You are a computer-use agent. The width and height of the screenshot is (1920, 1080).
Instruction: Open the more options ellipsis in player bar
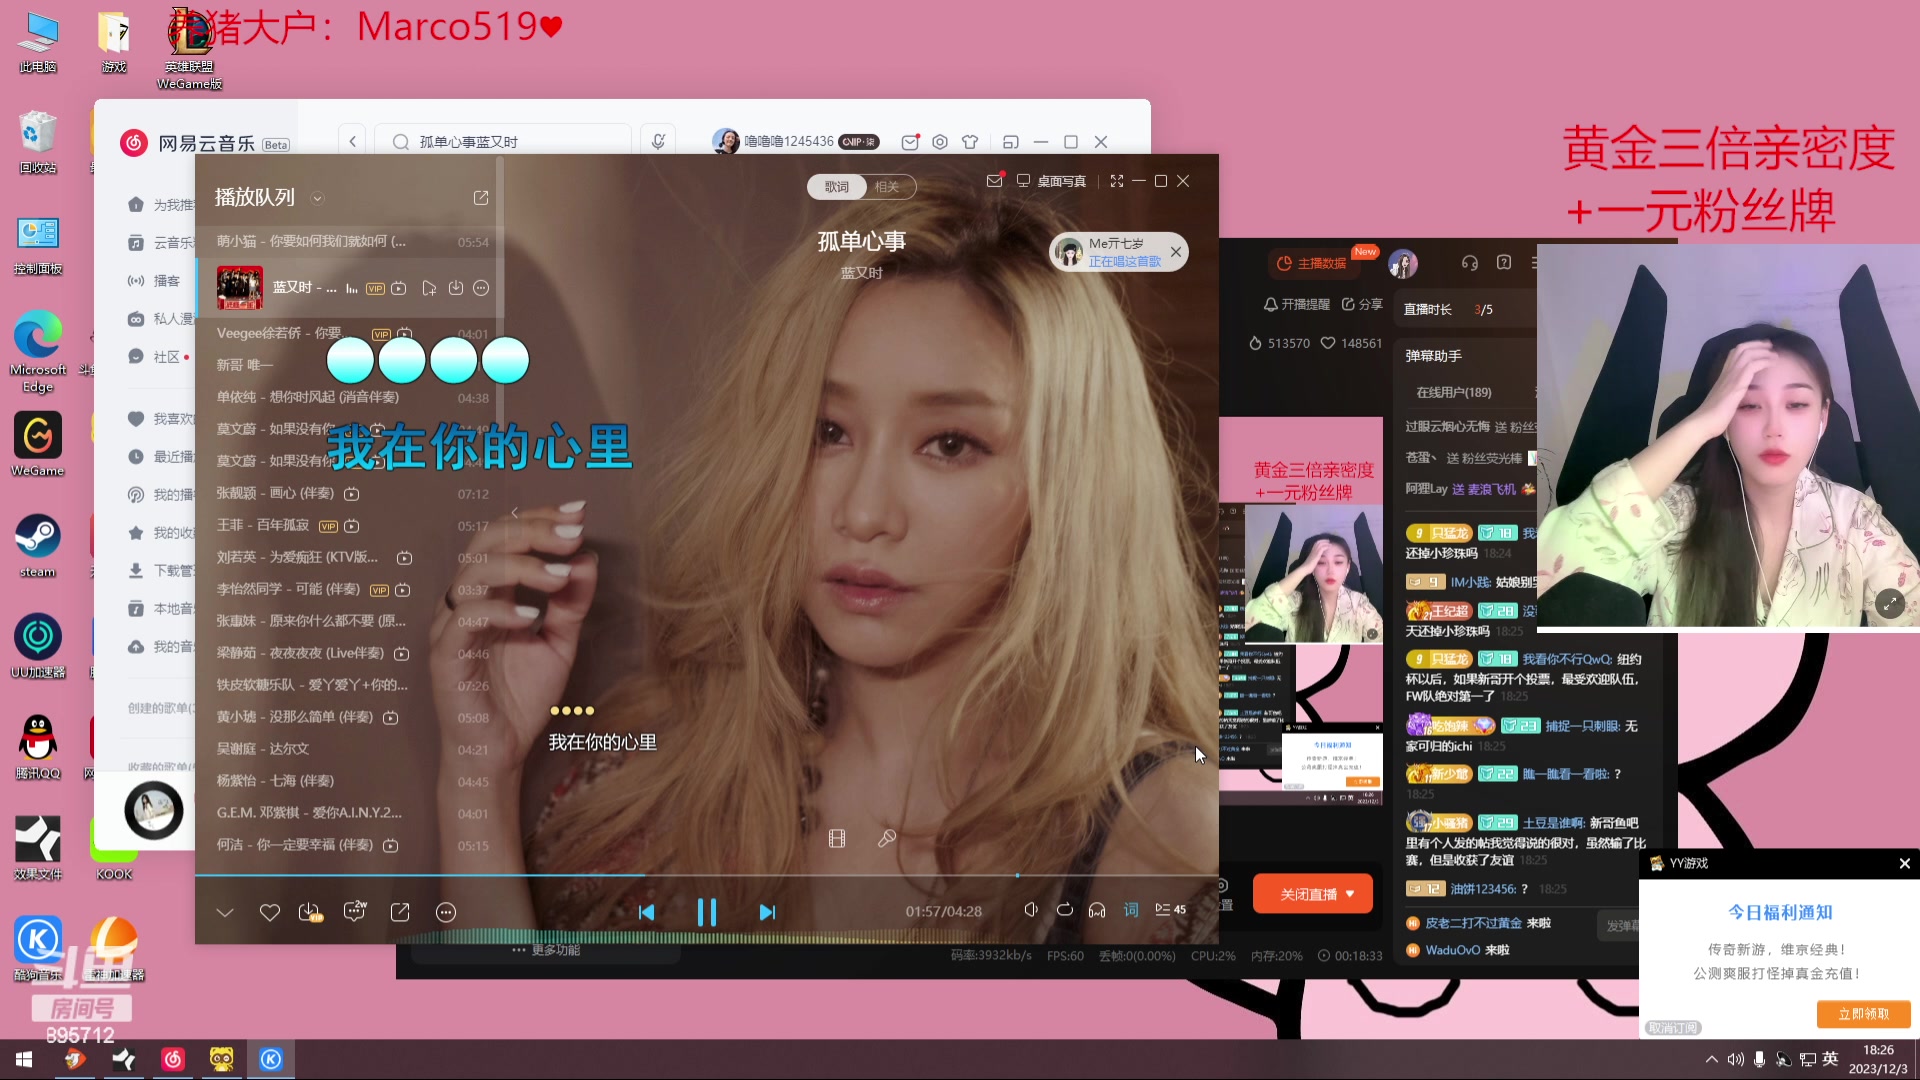[446, 912]
